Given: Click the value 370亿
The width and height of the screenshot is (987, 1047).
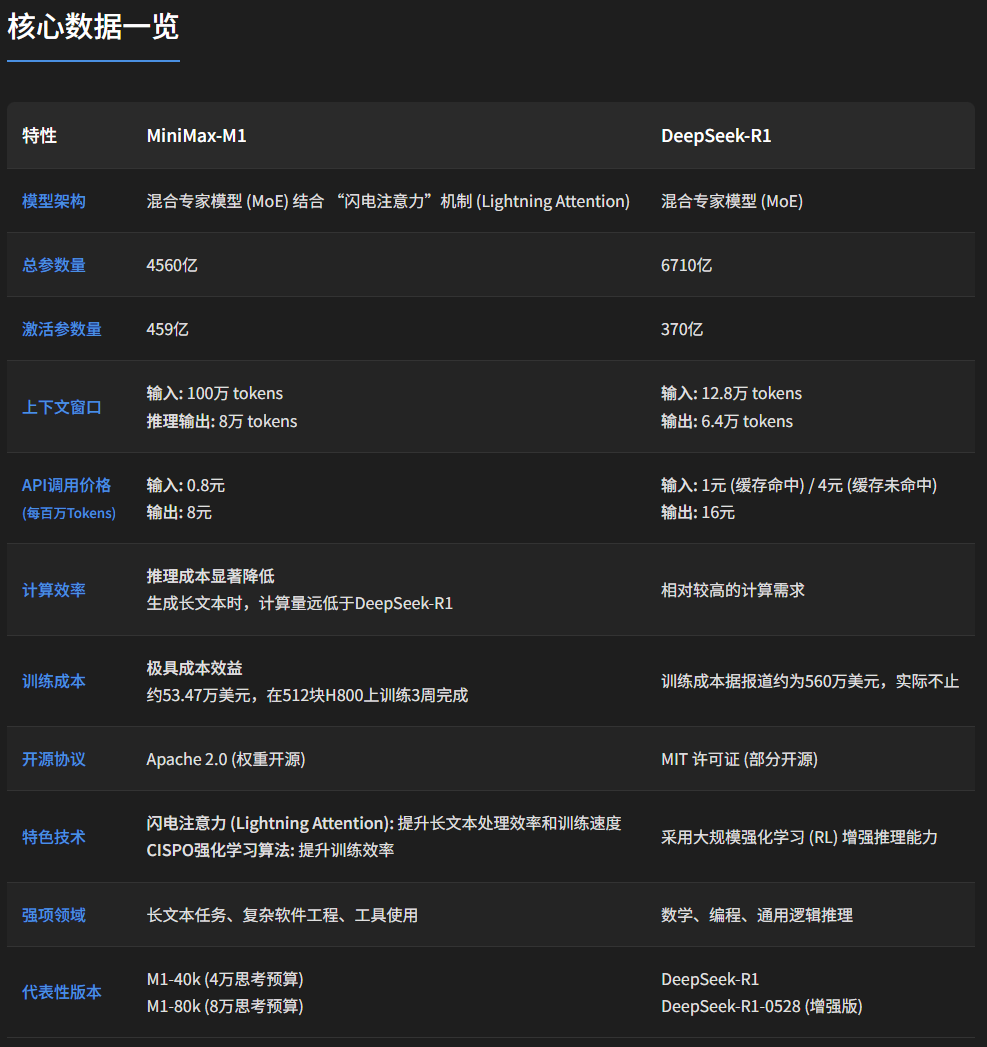Looking at the screenshot, I should tap(681, 329).
